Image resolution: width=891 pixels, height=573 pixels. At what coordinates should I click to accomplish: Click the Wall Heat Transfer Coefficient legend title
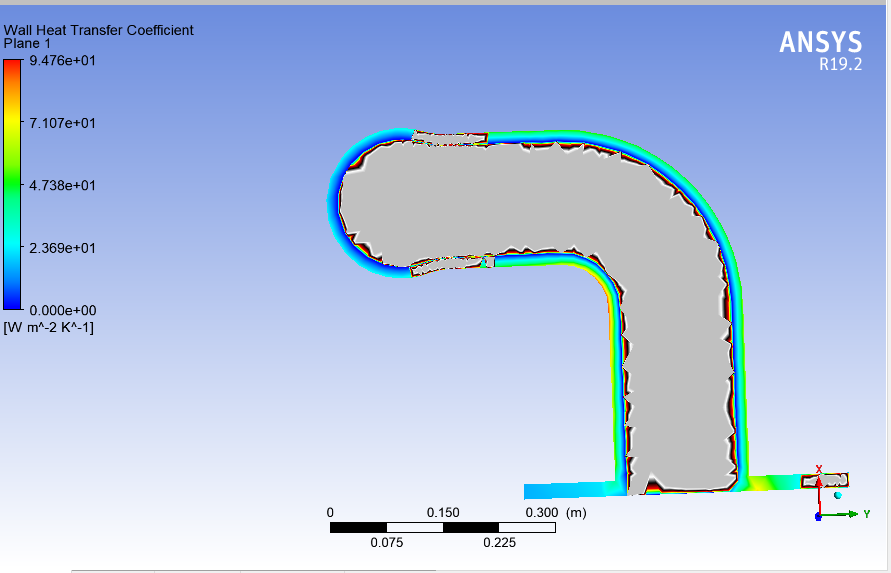98,30
